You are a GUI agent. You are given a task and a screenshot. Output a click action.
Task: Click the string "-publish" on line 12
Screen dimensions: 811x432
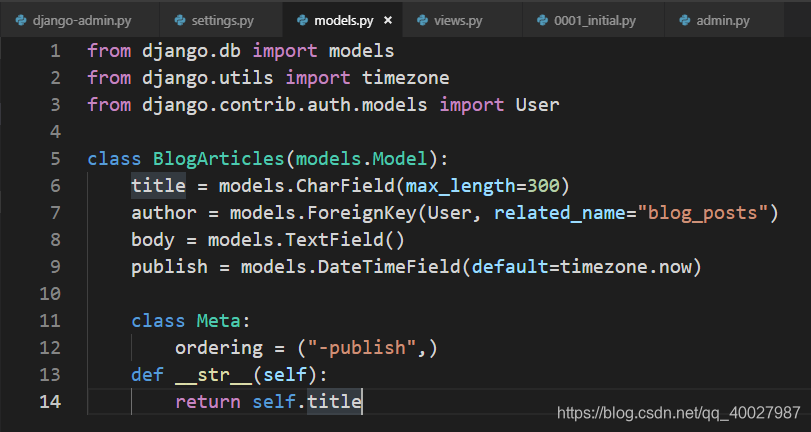coord(362,348)
